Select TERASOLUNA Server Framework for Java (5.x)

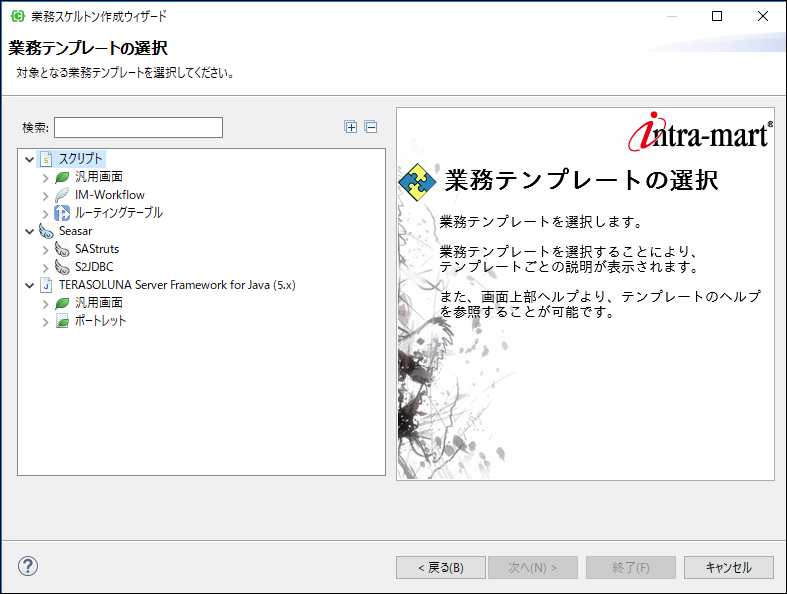tap(177, 285)
